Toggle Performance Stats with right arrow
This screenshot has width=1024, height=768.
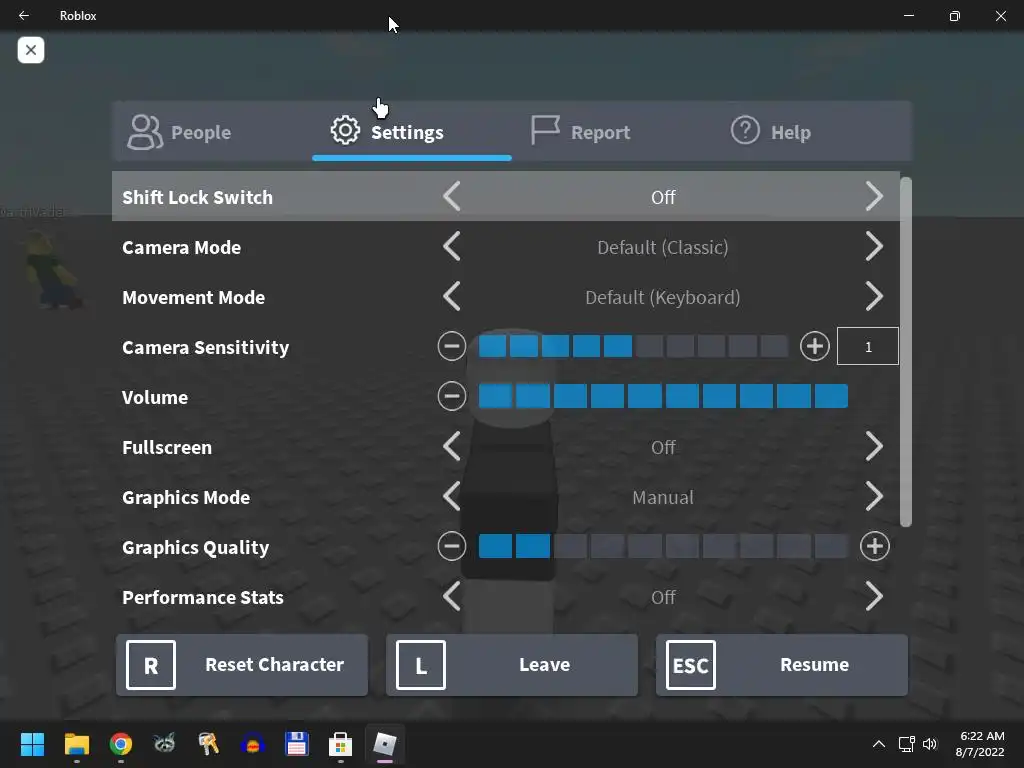pyautogui.click(x=874, y=597)
